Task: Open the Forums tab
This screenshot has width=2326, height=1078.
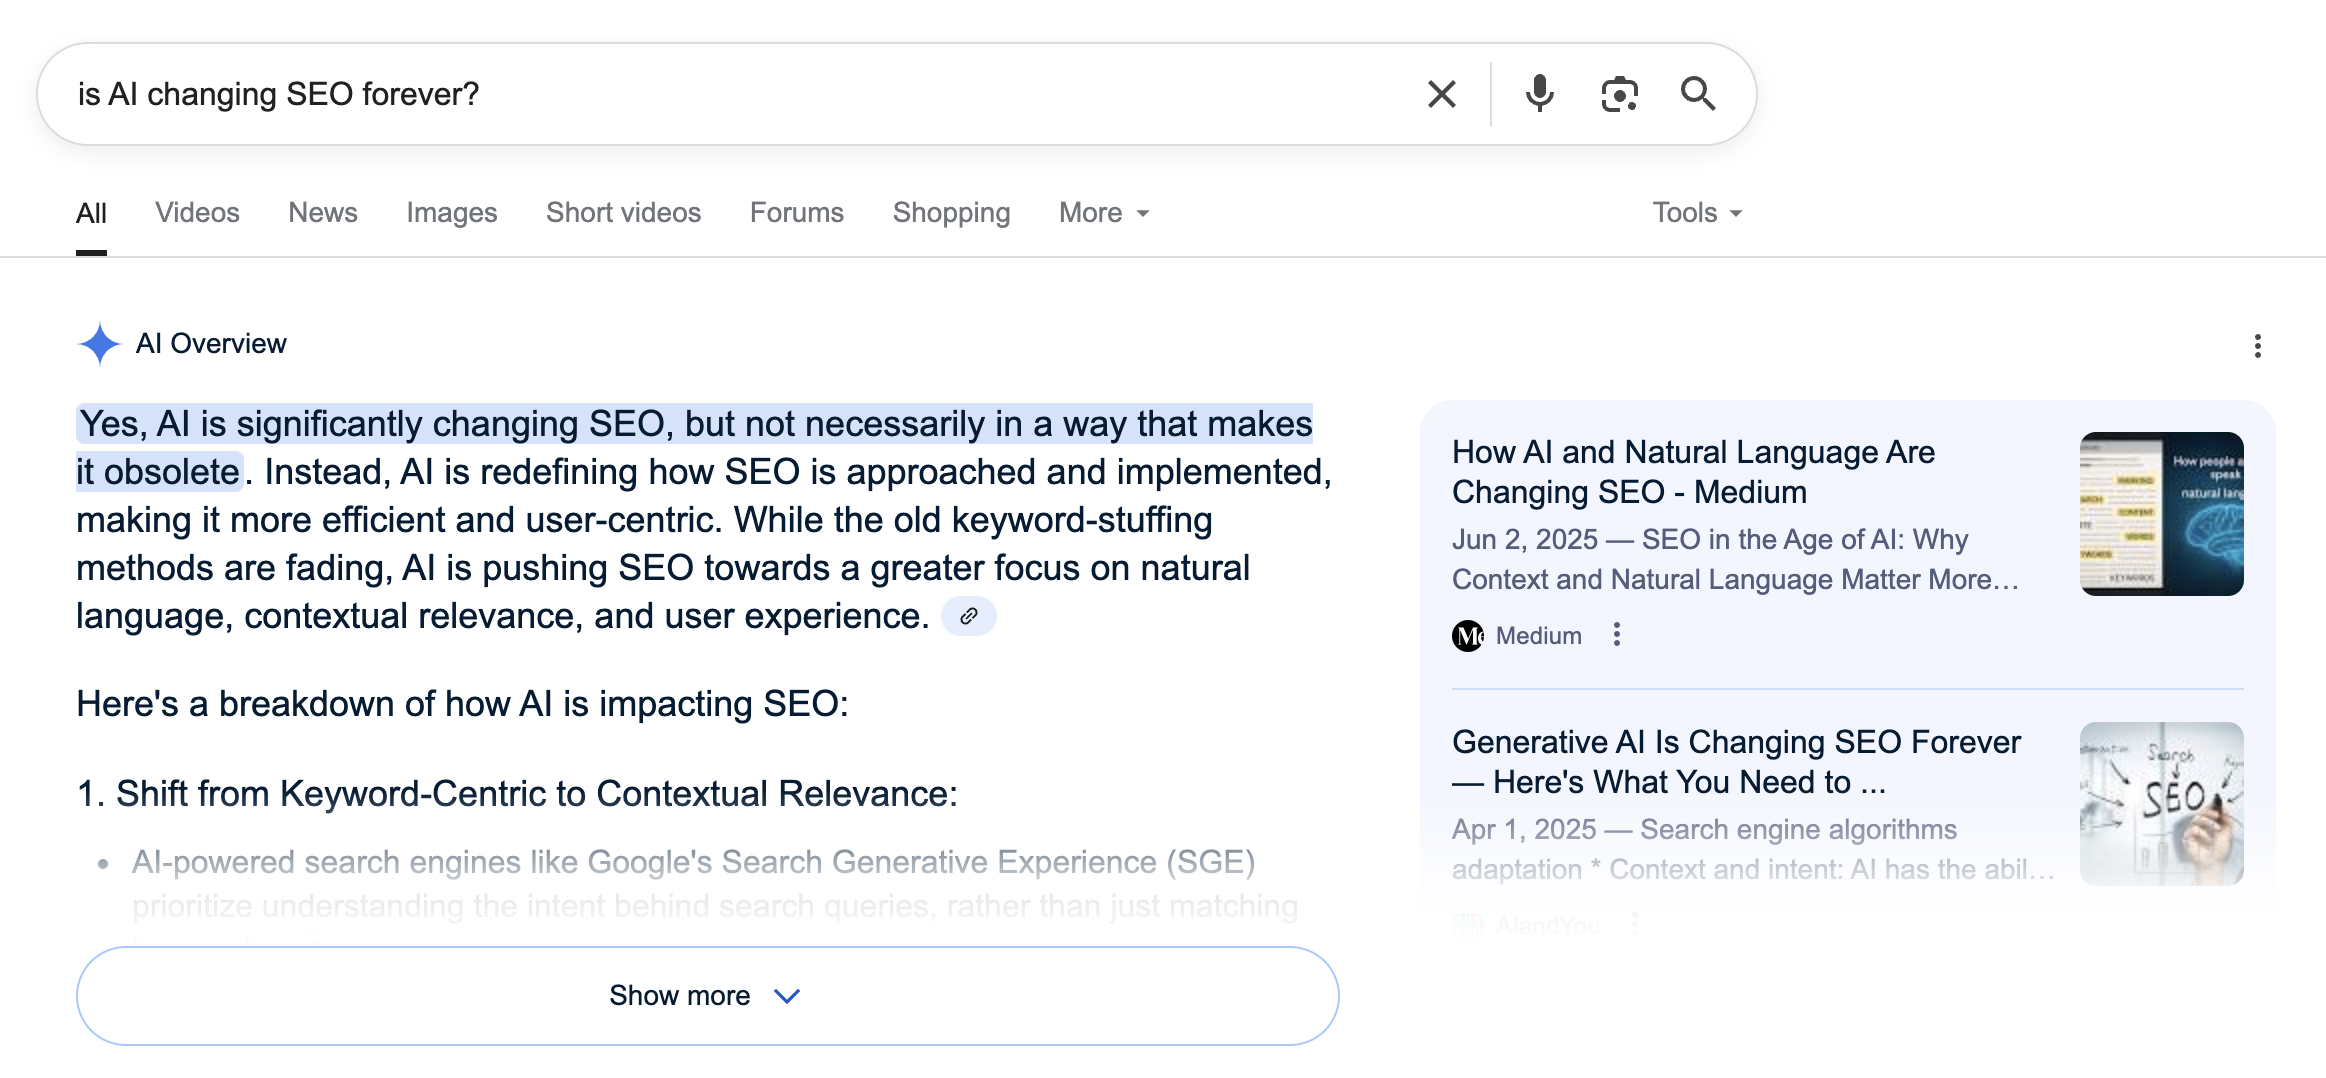Action: click(796, 213)
